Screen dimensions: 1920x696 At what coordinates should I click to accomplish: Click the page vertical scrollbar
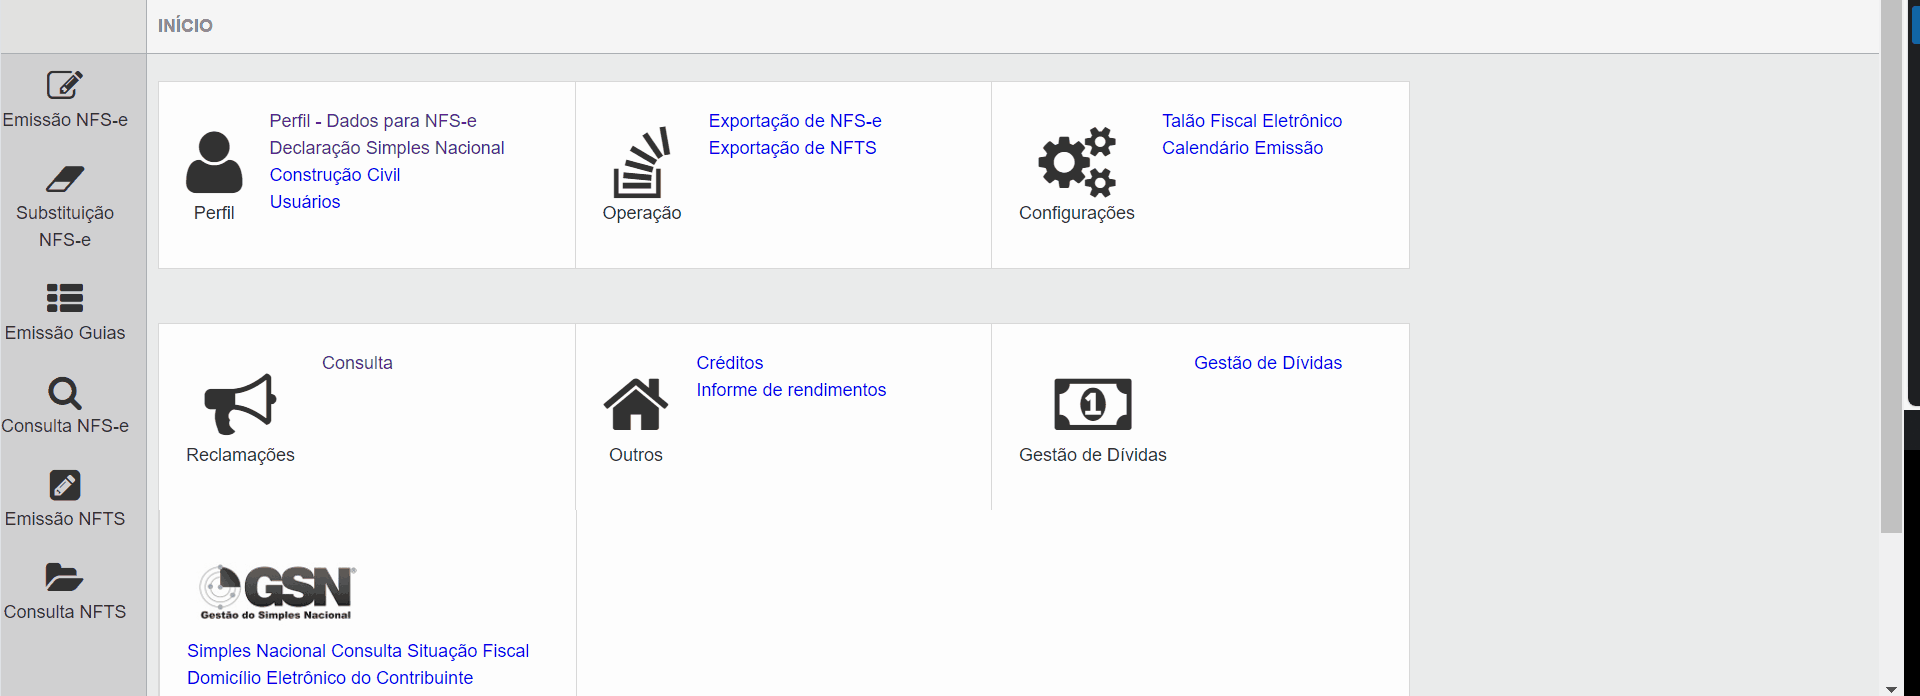(1891, 270)
